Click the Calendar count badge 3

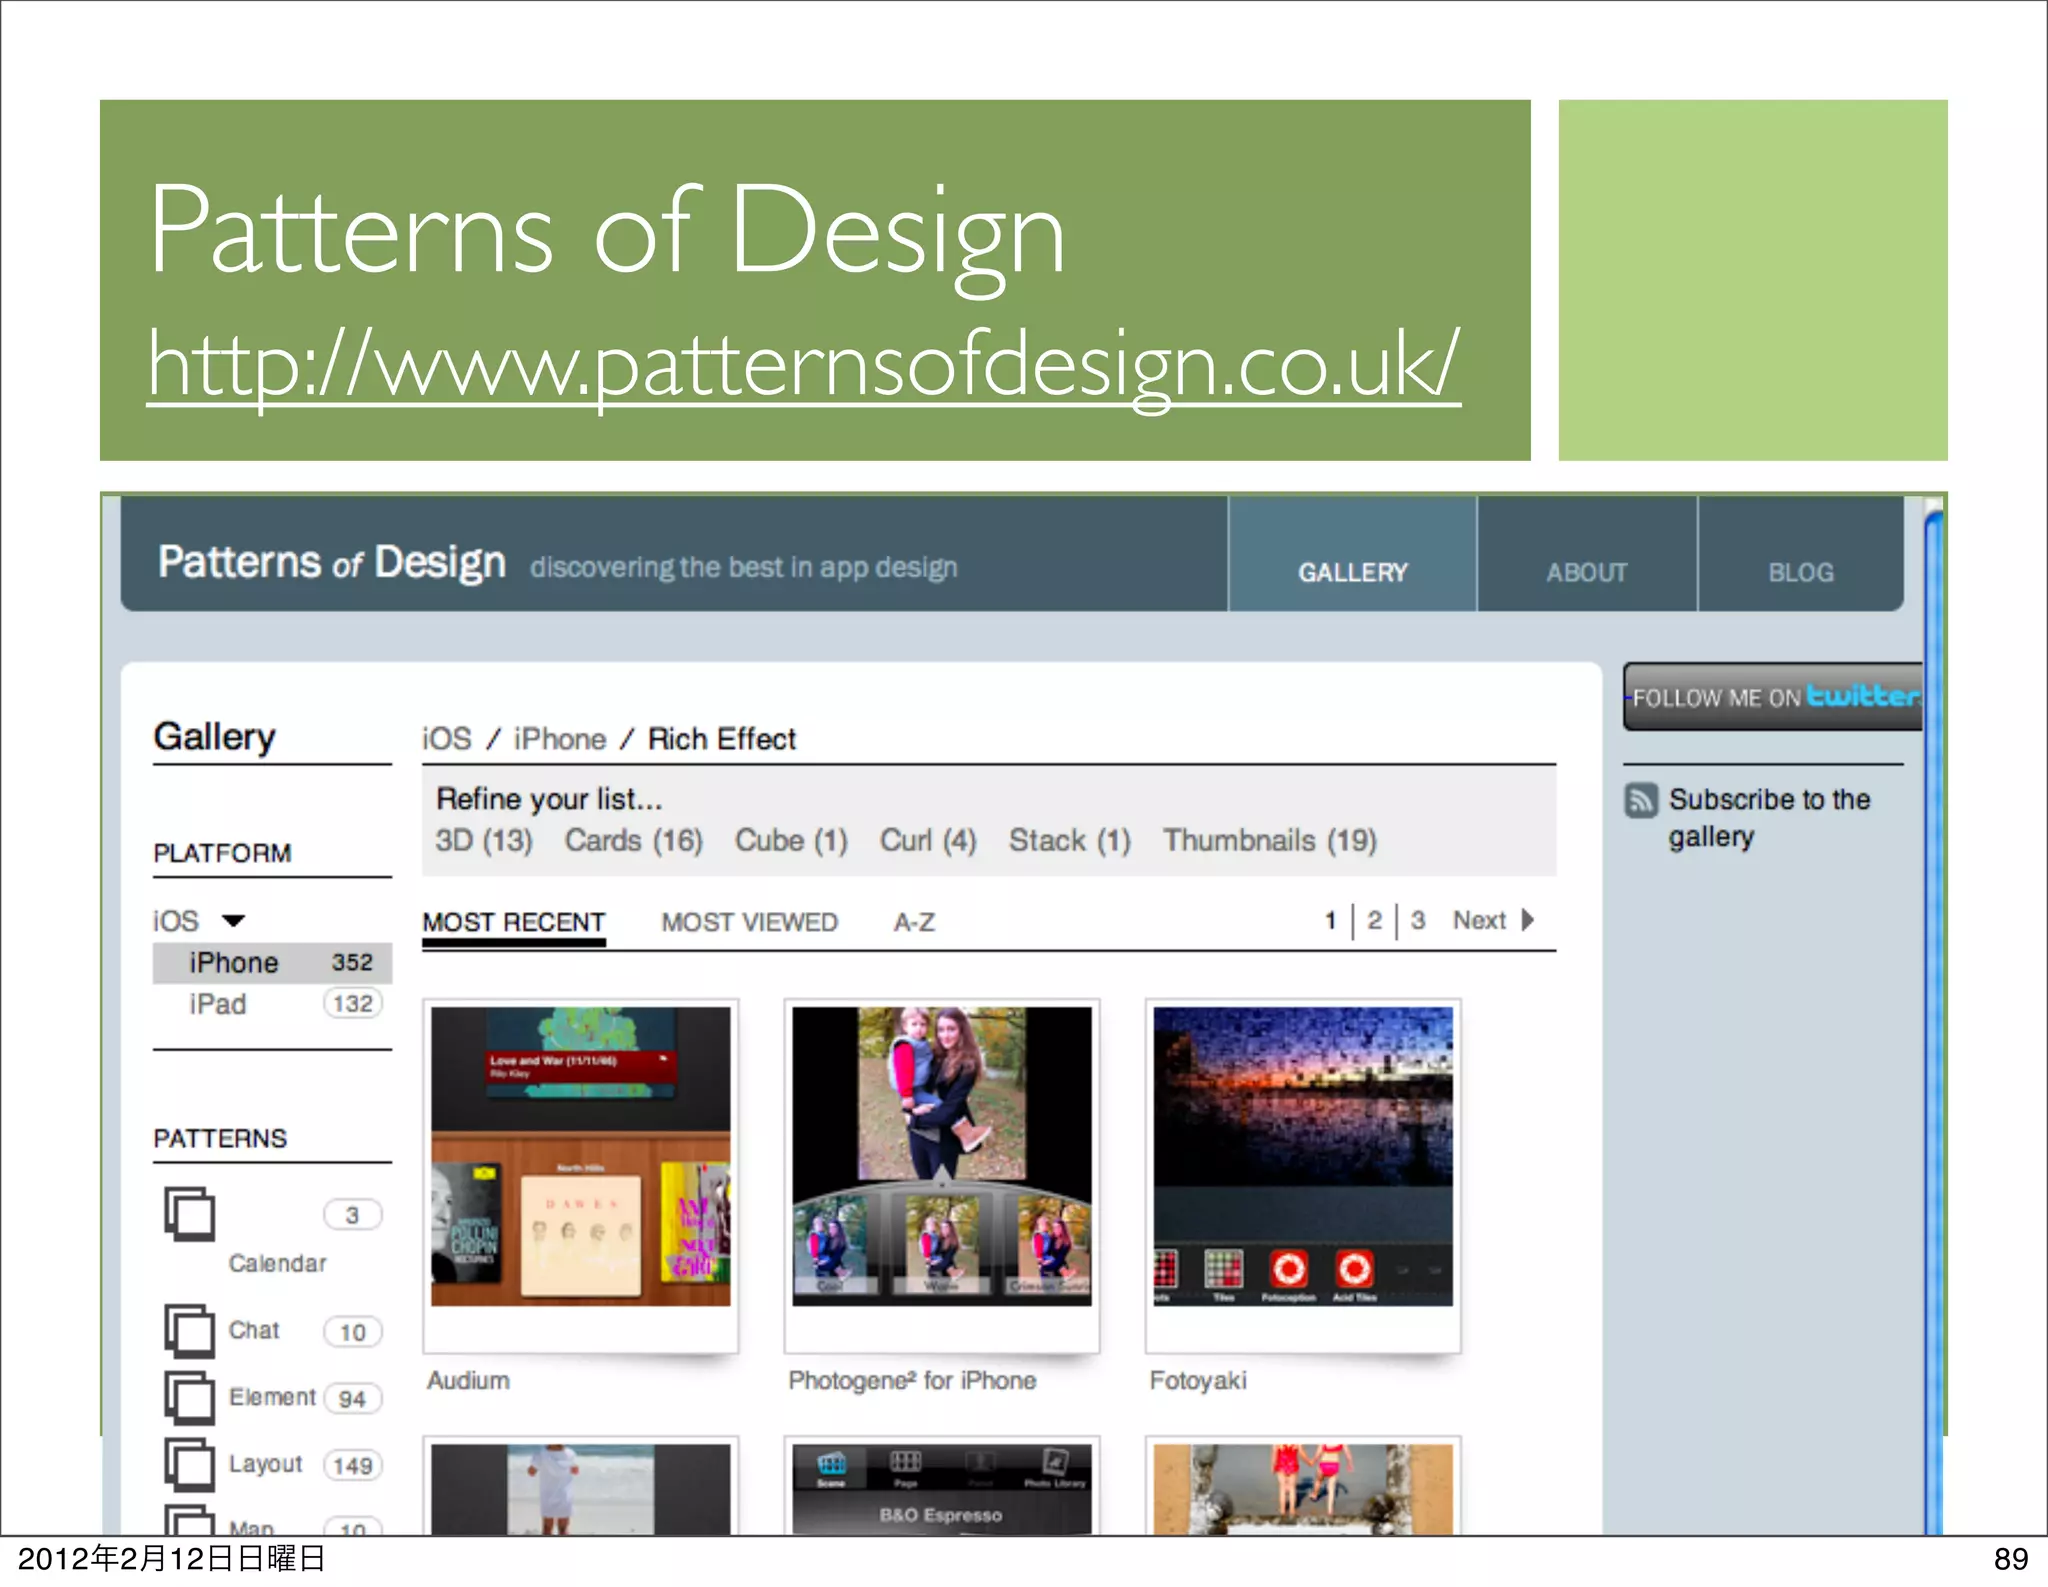[352, 1215]
